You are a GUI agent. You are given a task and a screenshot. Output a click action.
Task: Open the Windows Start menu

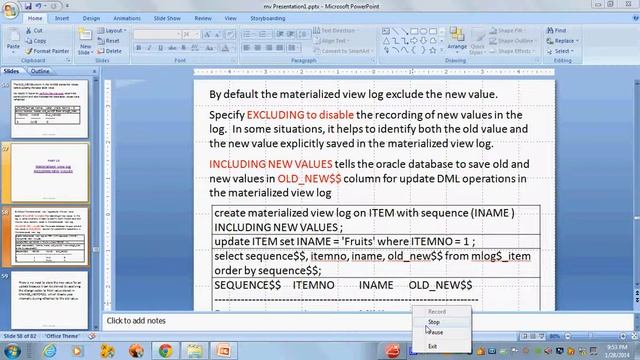click(x=12, y=351)
